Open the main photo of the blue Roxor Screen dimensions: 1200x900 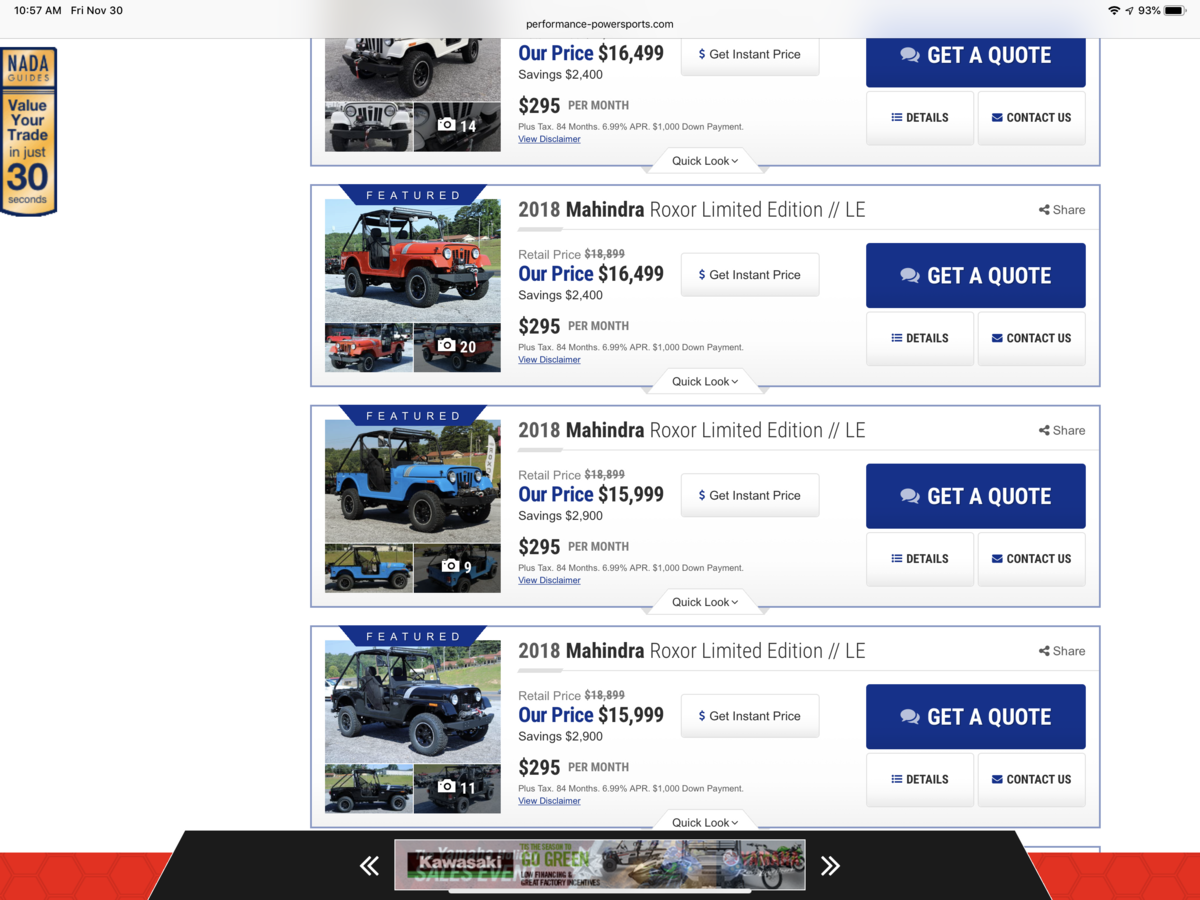coord(412,480)
